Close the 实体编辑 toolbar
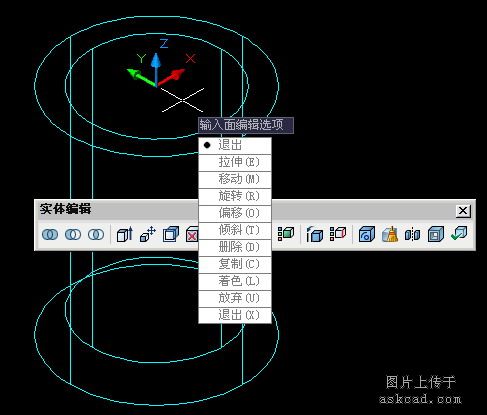 pos(463,211)
